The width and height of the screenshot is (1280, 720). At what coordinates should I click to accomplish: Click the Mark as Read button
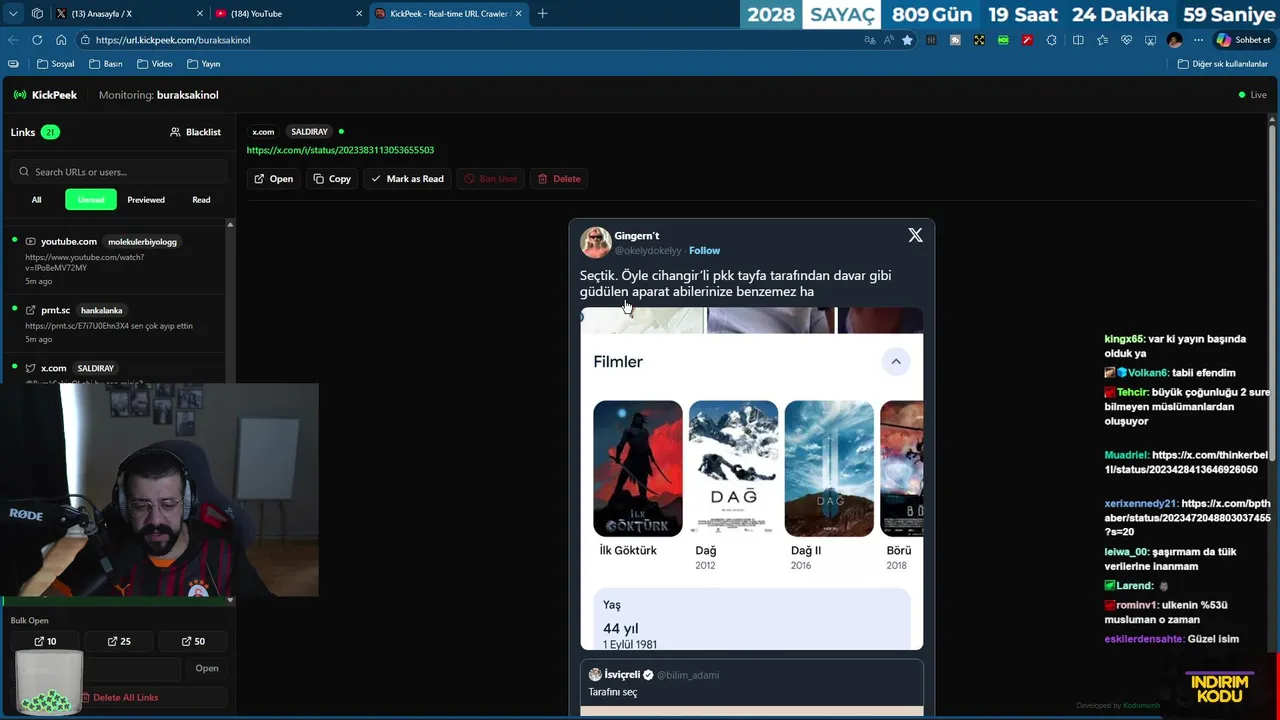(407, 179)
